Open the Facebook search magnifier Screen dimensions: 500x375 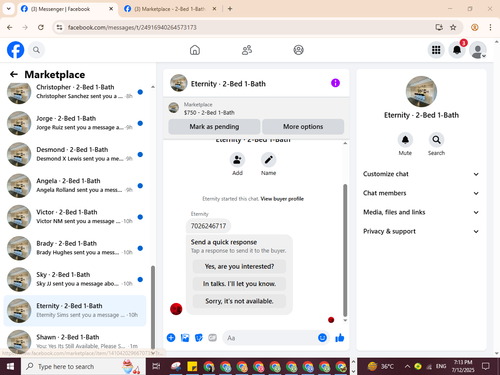[x=36, y=50]
